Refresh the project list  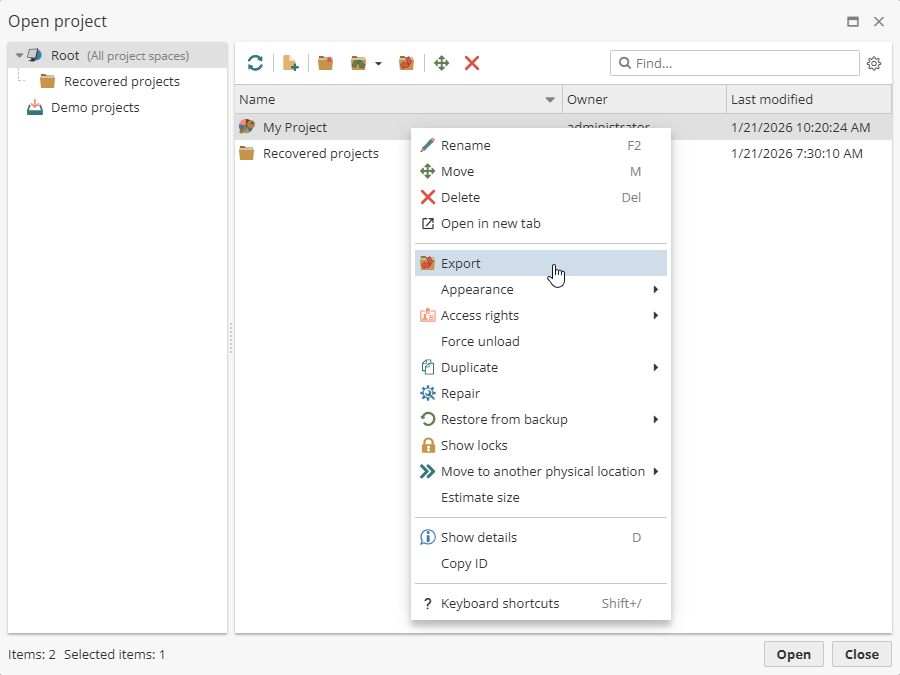(x=255, y=63)
